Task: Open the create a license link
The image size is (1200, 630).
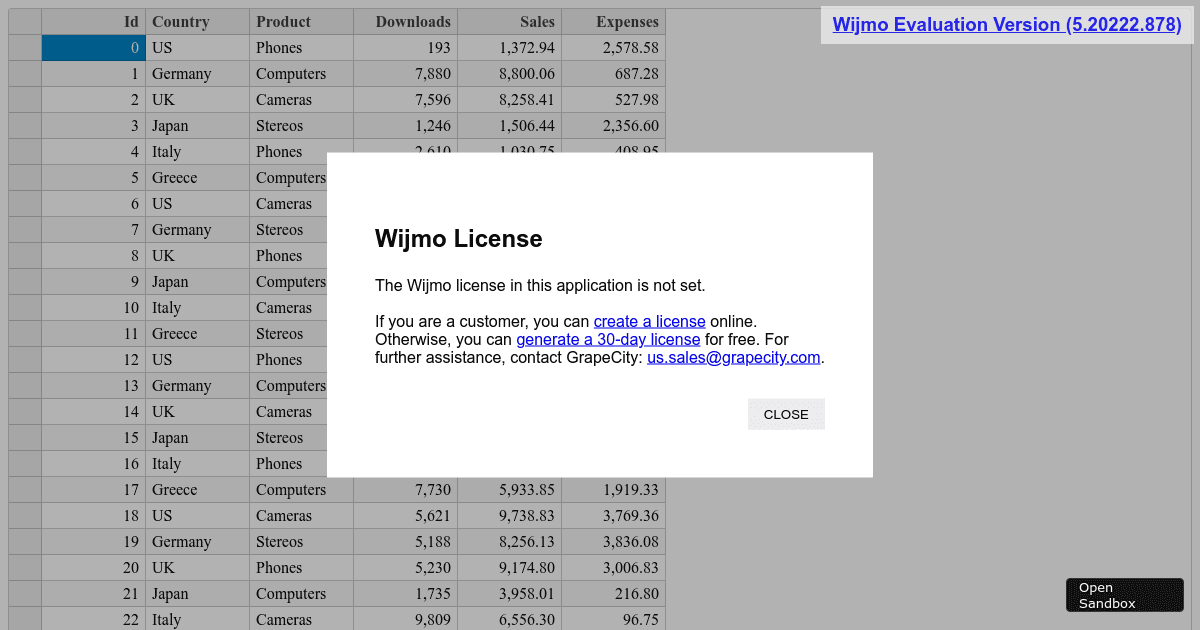Action: coord(650,322)
